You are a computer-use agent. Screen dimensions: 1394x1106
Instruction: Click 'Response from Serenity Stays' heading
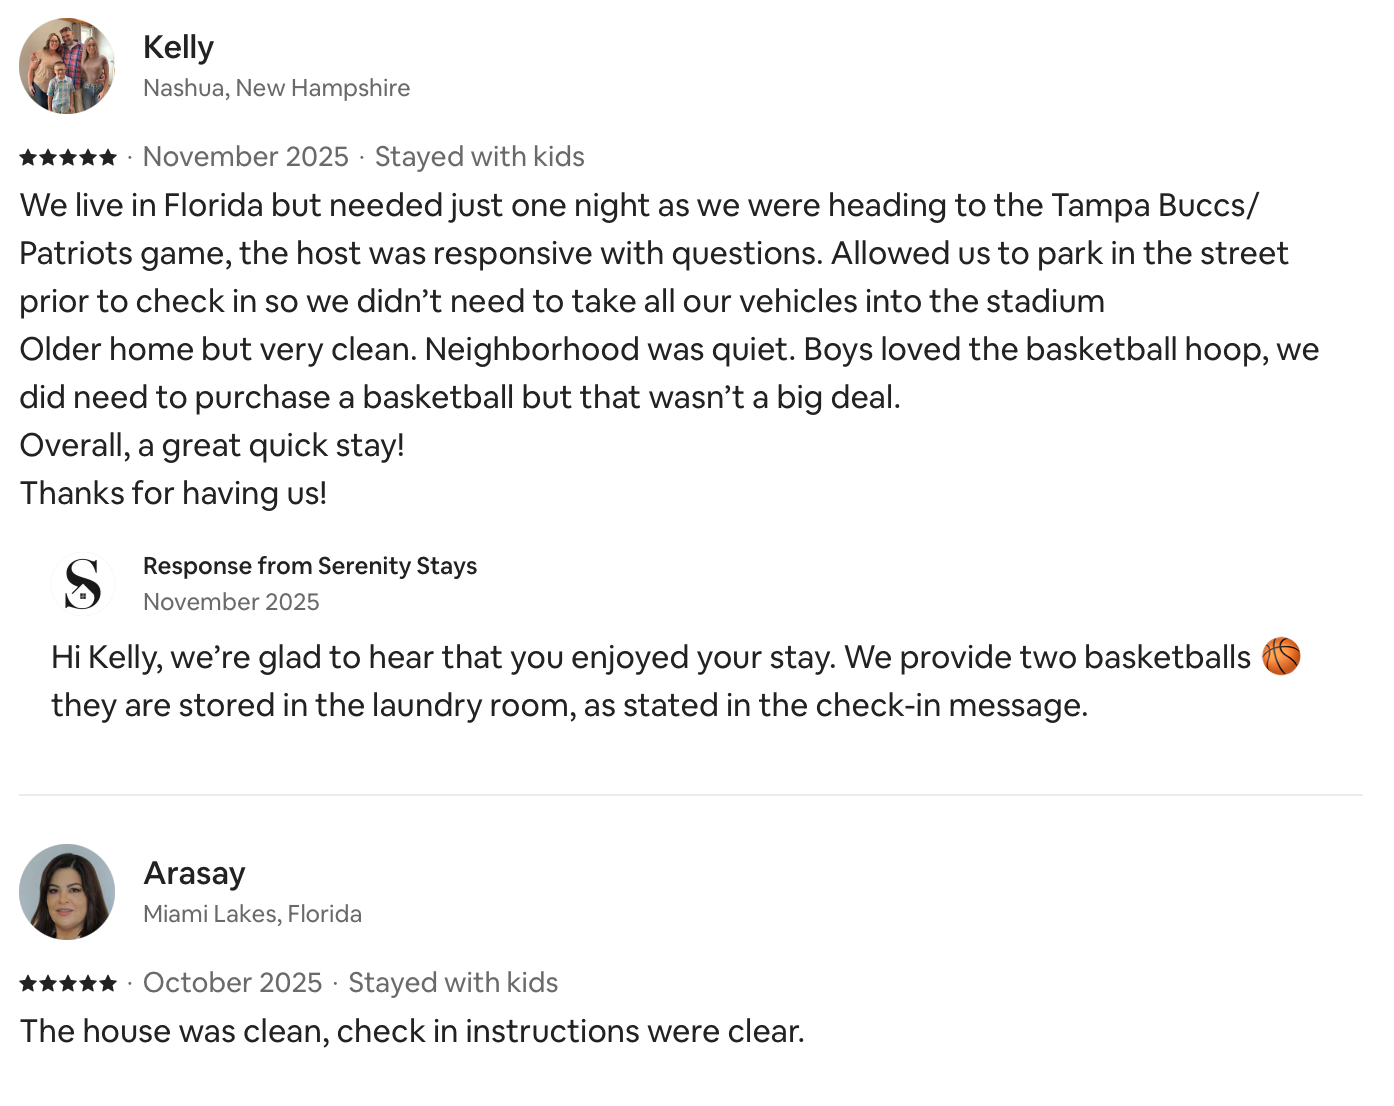coord(310,566)
